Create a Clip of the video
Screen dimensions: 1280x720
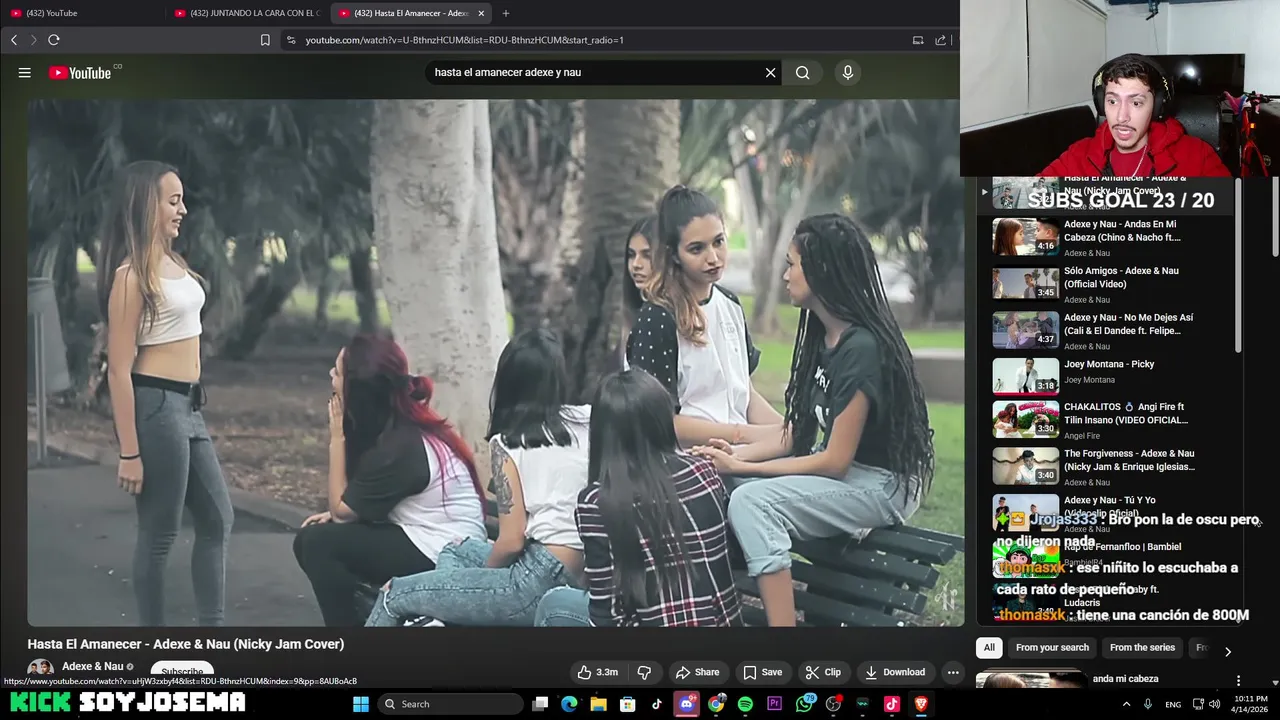823,672
